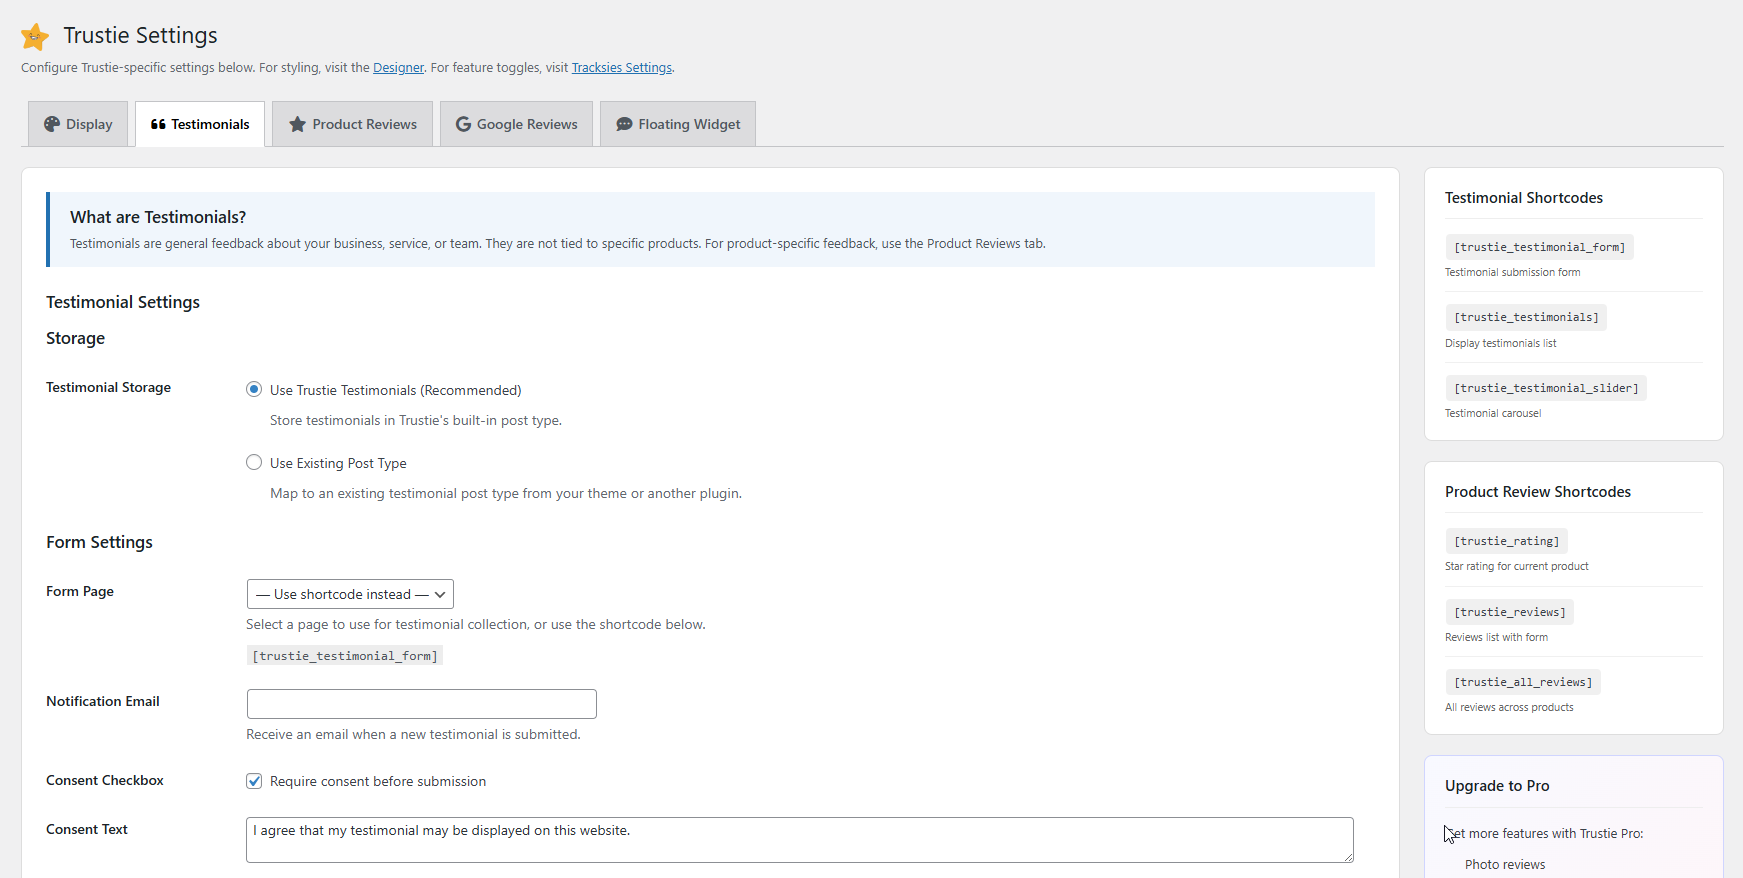The image size is (1743, 878).
Task: Open the Floating Widget tab
Action: tap(678, 124)
